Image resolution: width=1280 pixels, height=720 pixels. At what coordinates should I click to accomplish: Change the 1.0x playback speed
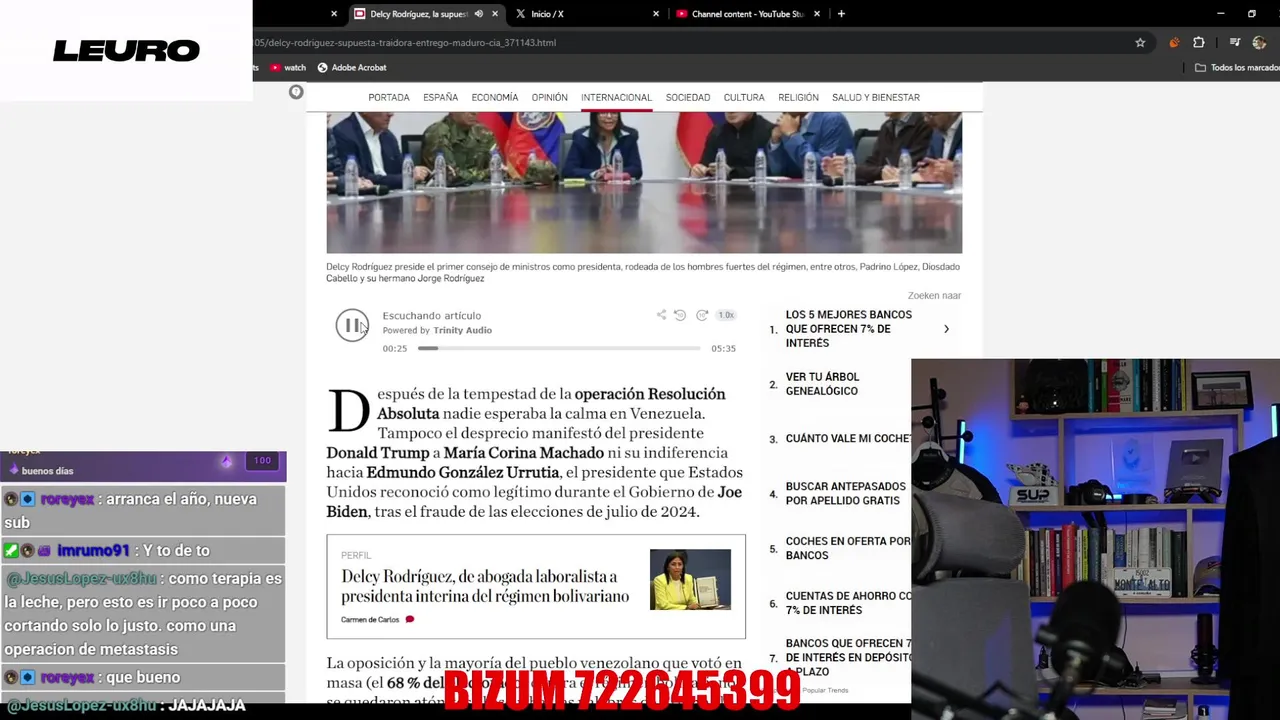(726, 315)
